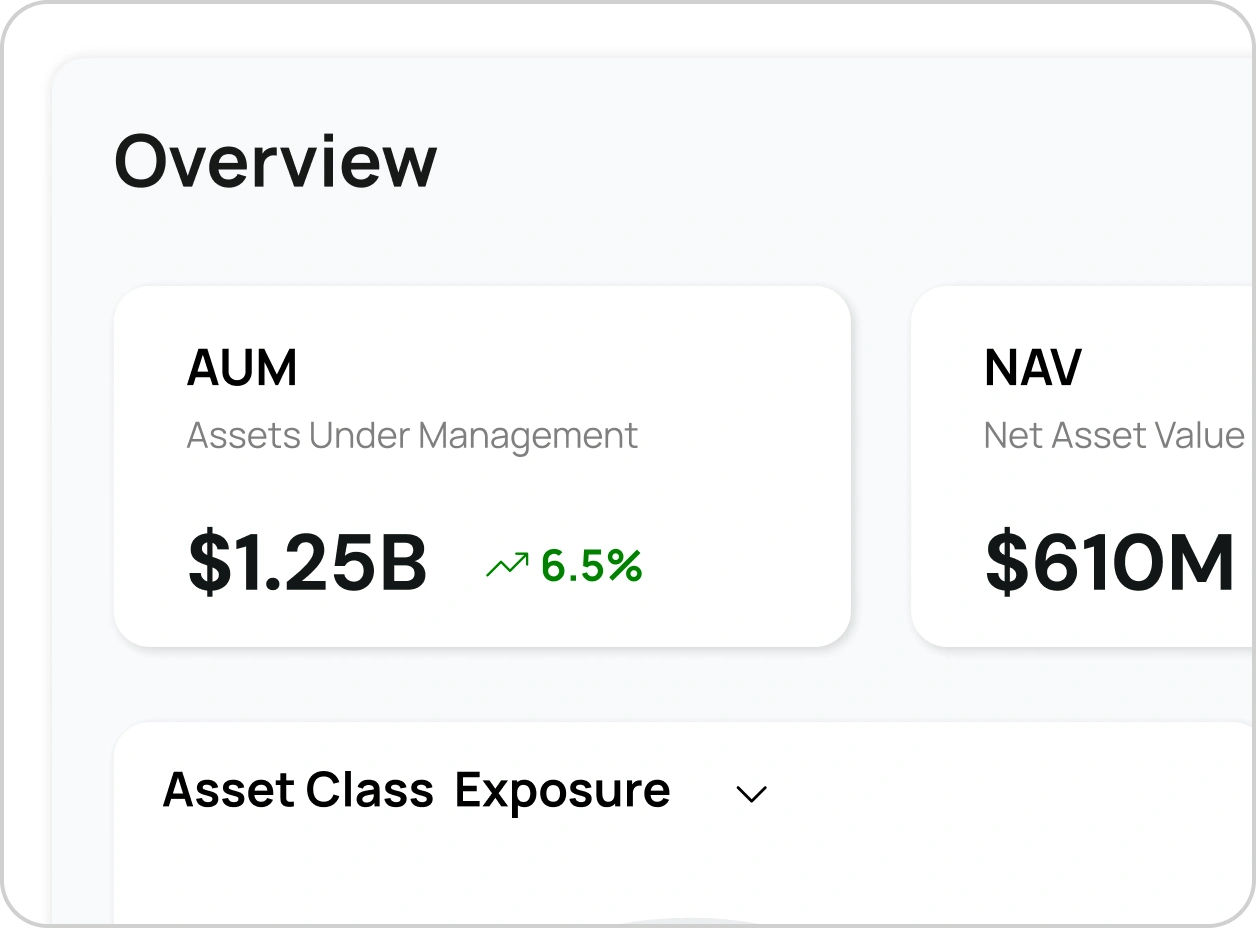Click the zigzag performance icon beside $1.25B
This screenshot has width=1256, height=928.
point(510,562)
